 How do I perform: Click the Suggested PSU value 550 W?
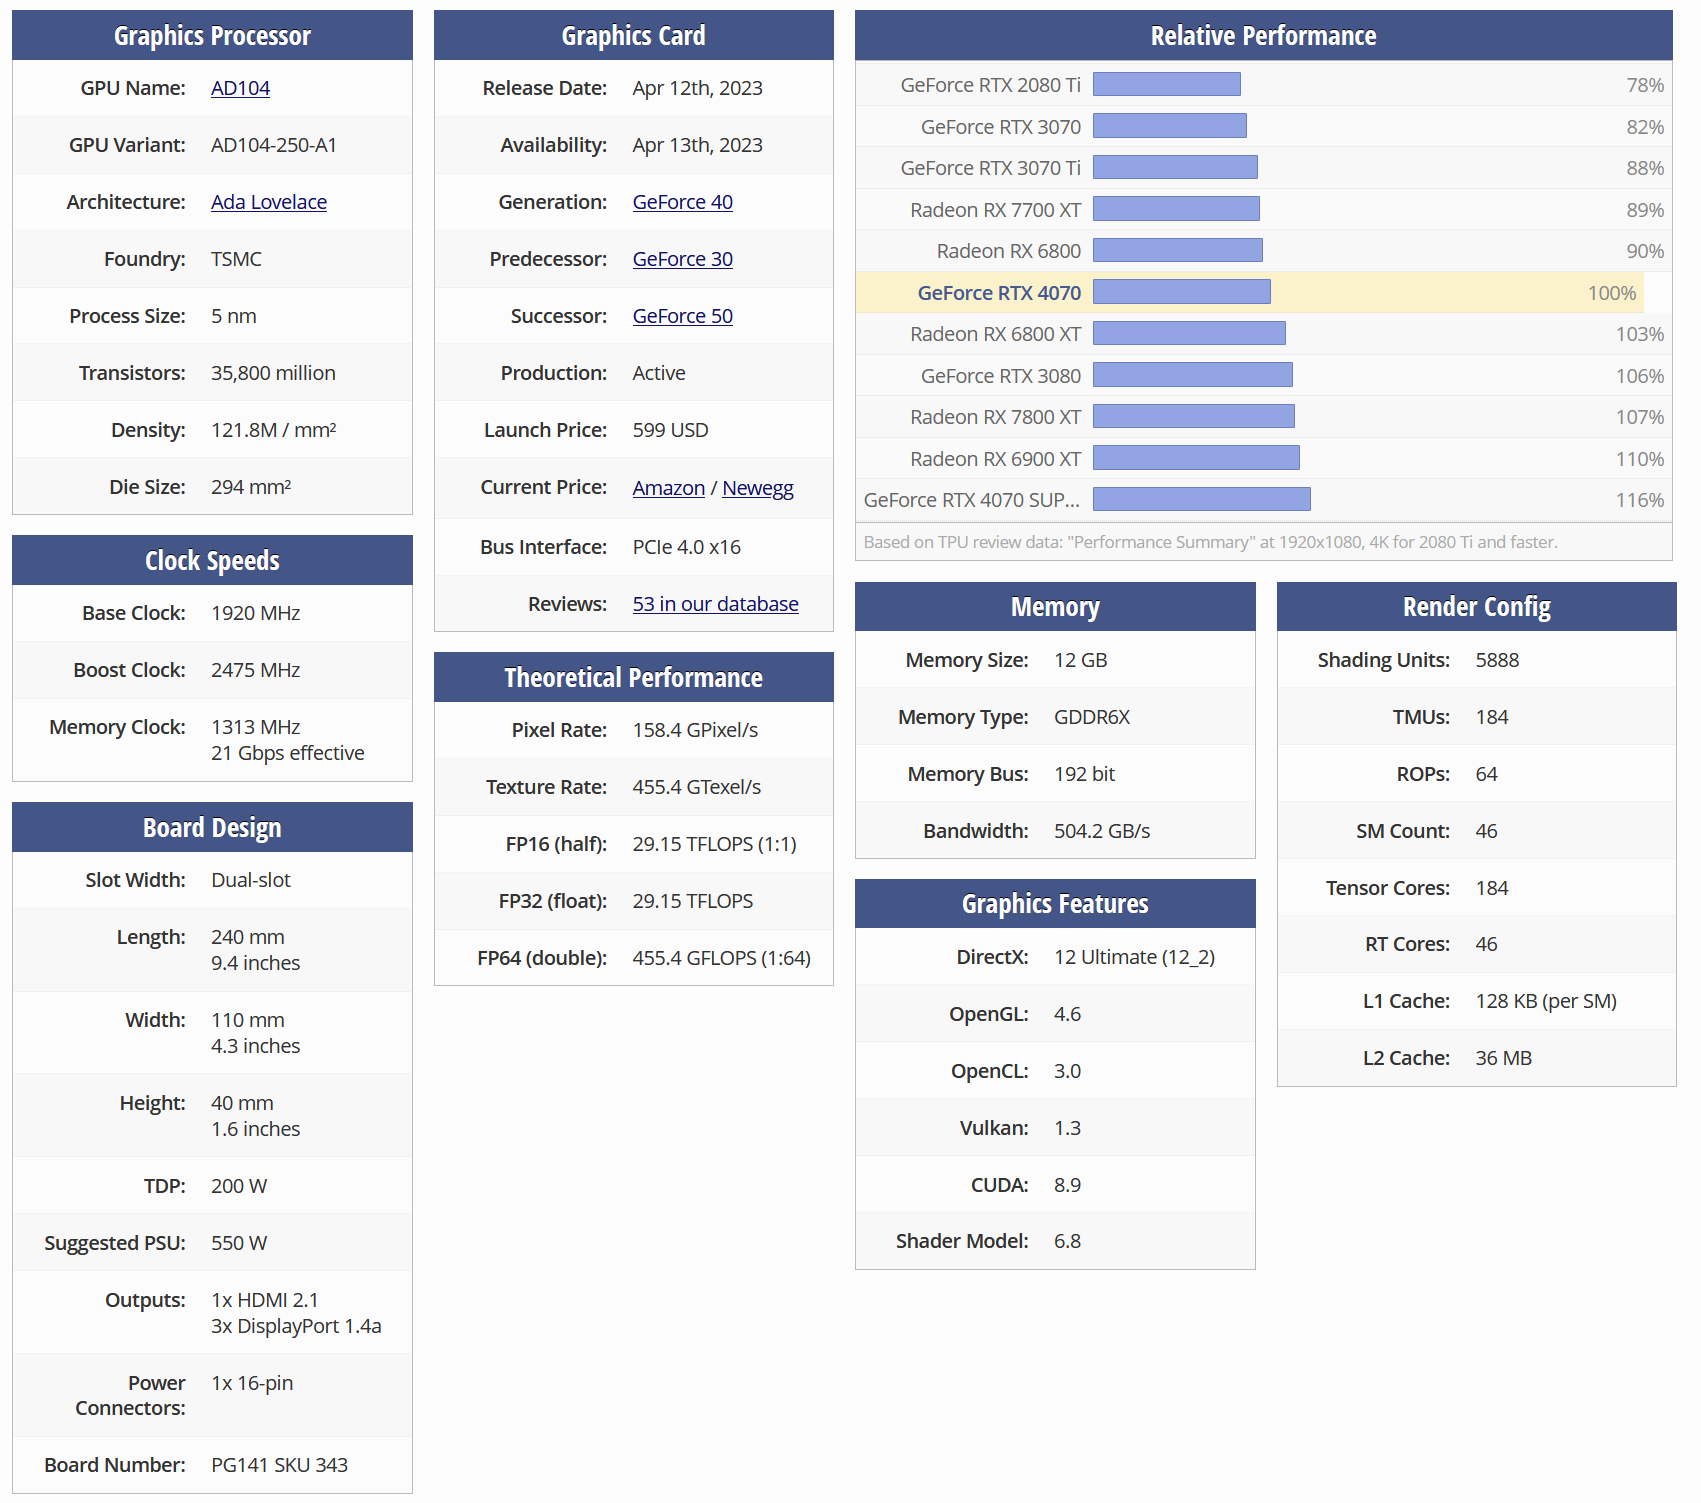[239, 1243]
